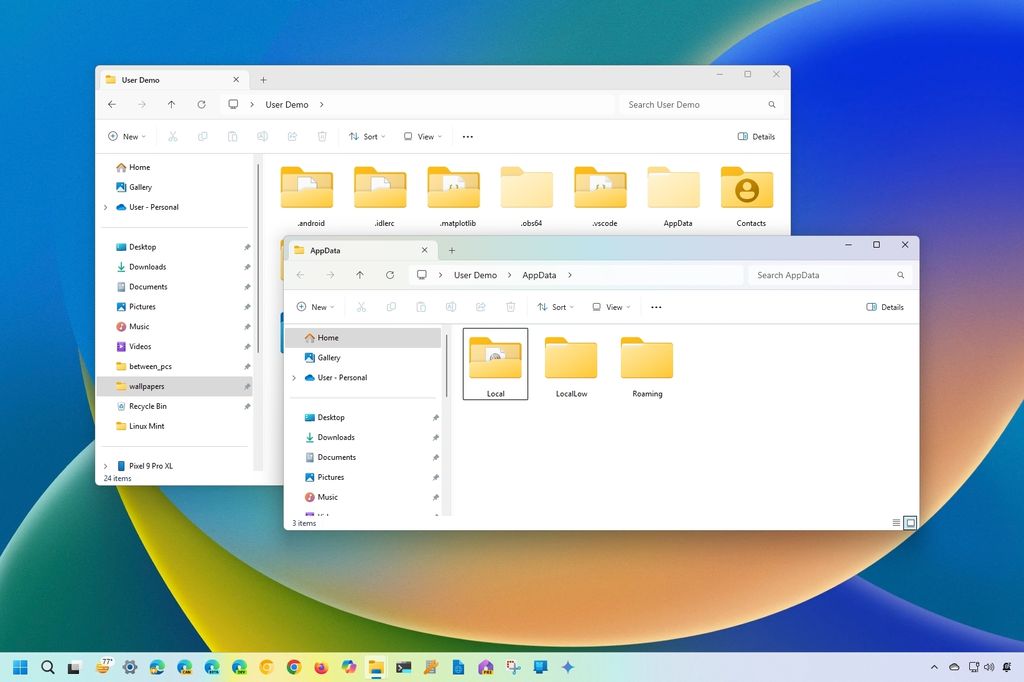Click the Refresh icon in AppData window
Screen dimensions: 1024x682
[x=390, y=275]
